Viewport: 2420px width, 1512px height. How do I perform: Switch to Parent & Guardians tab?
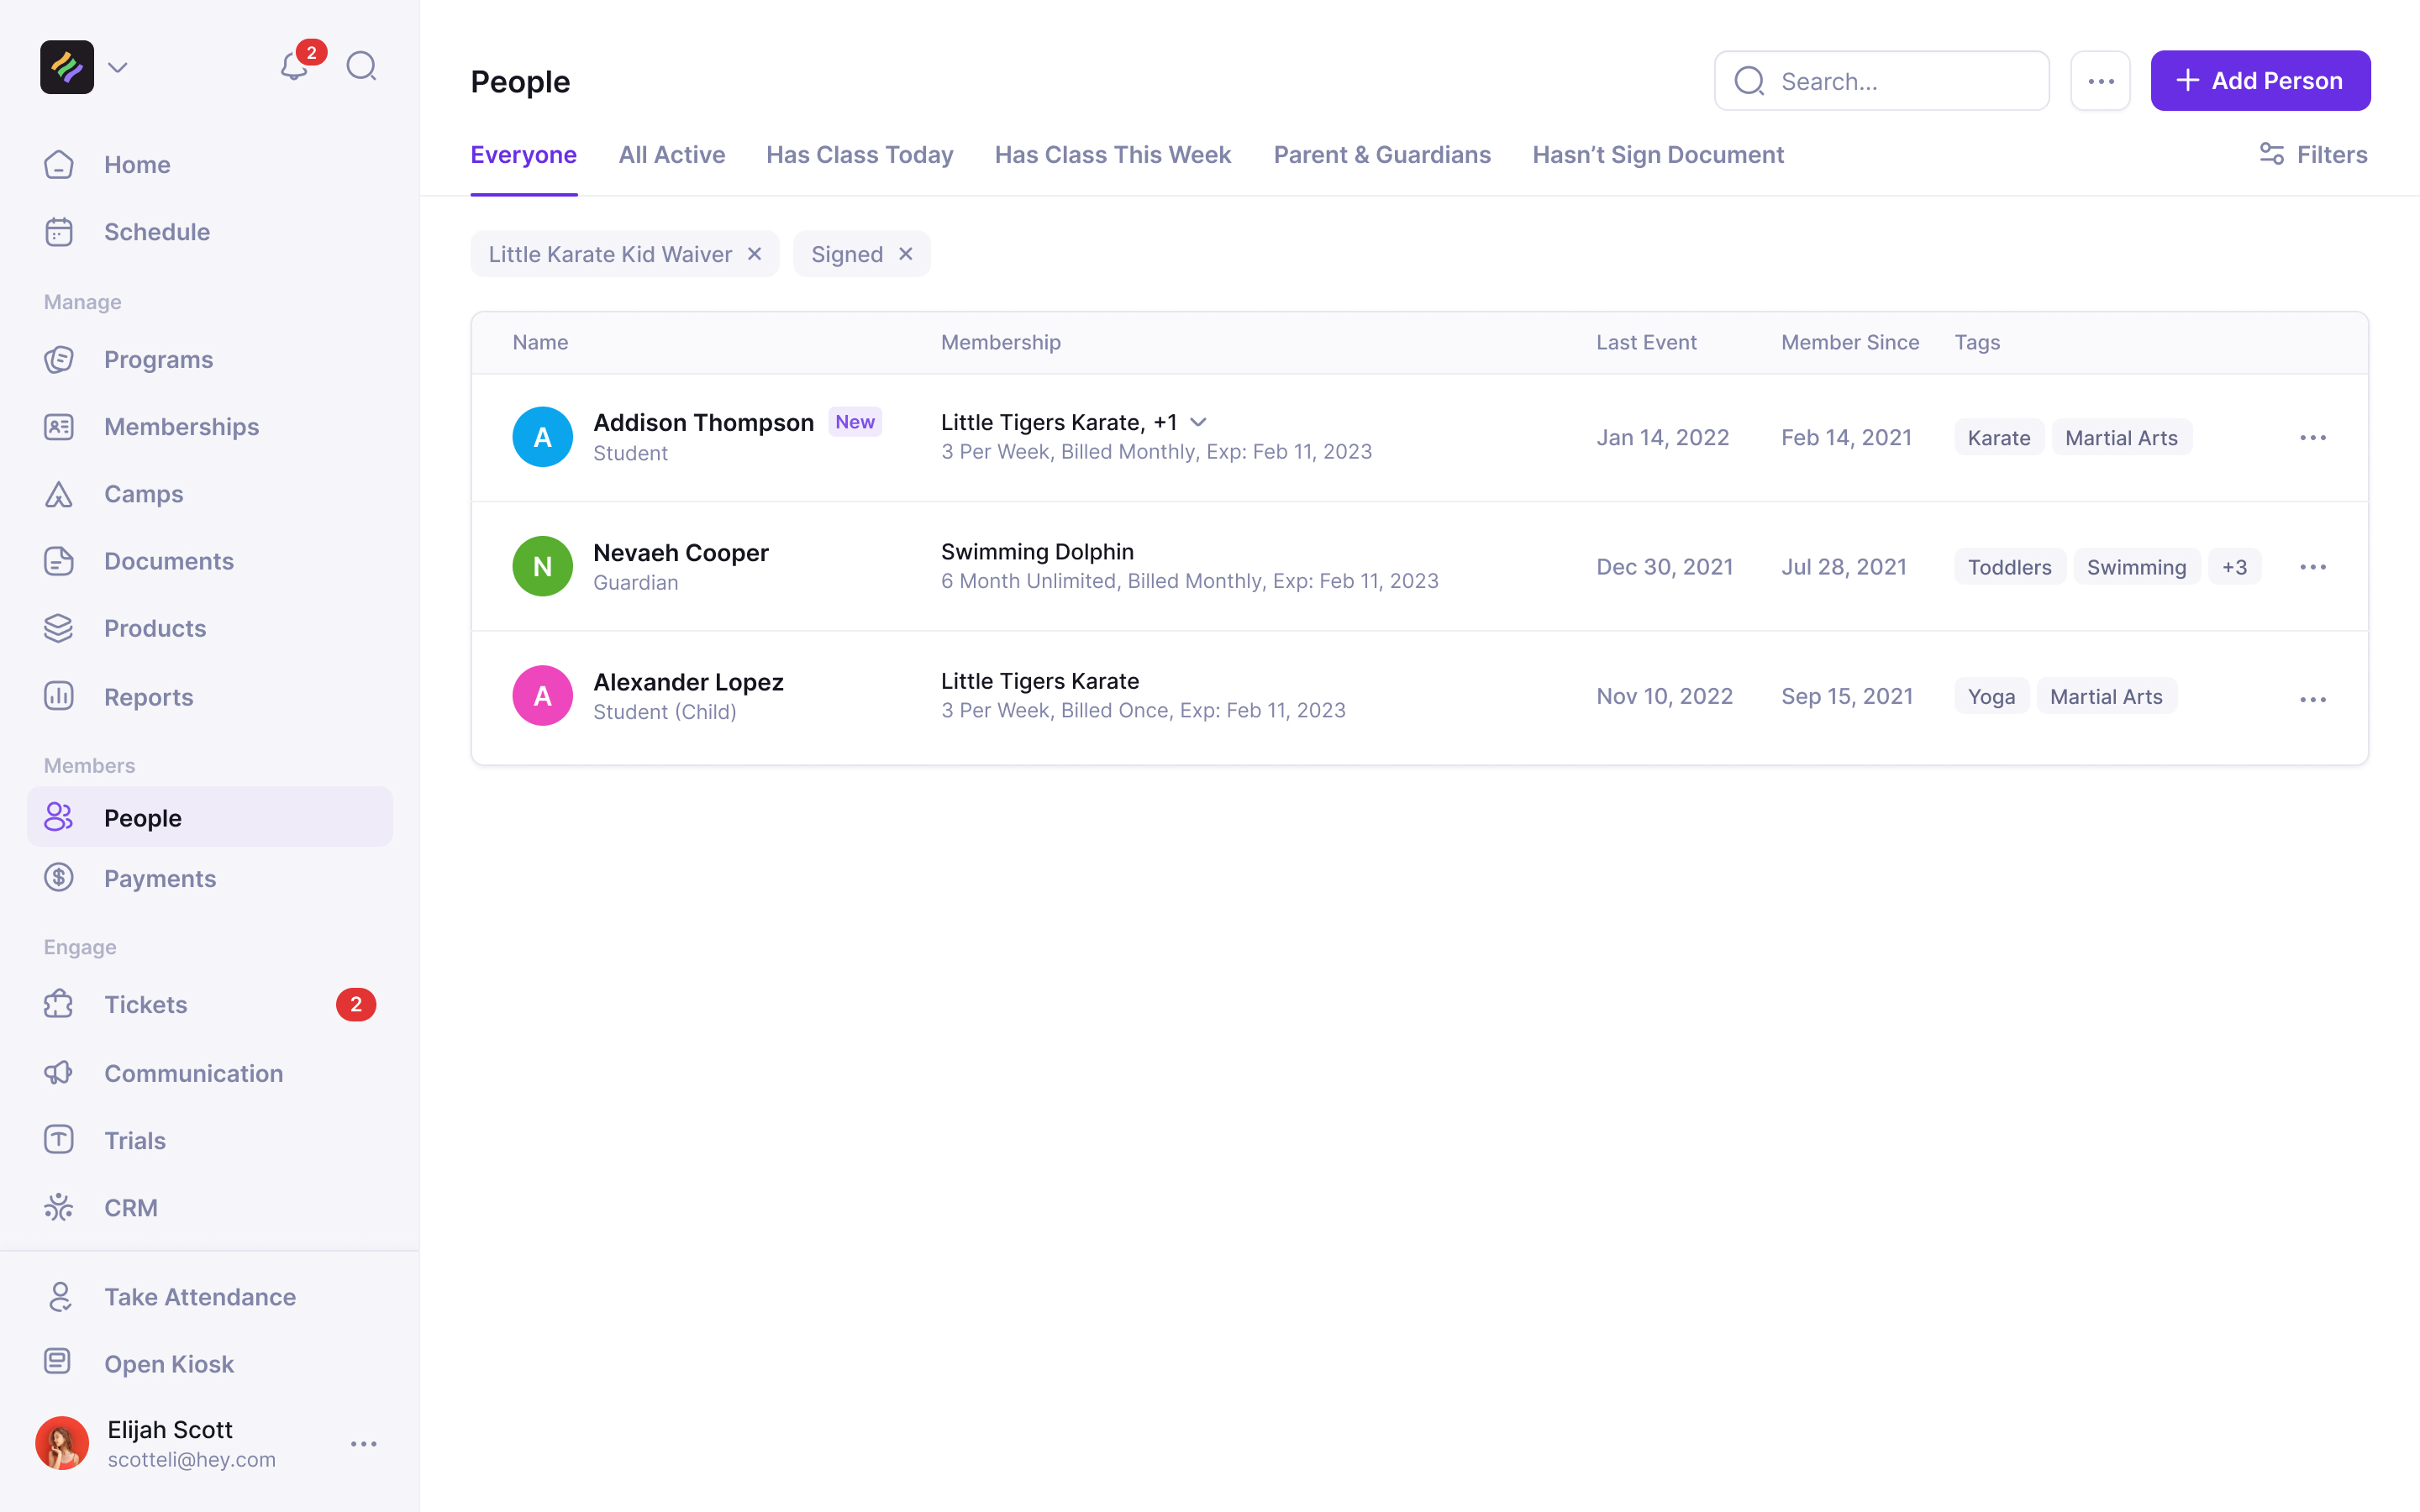tap(1381, 155)
